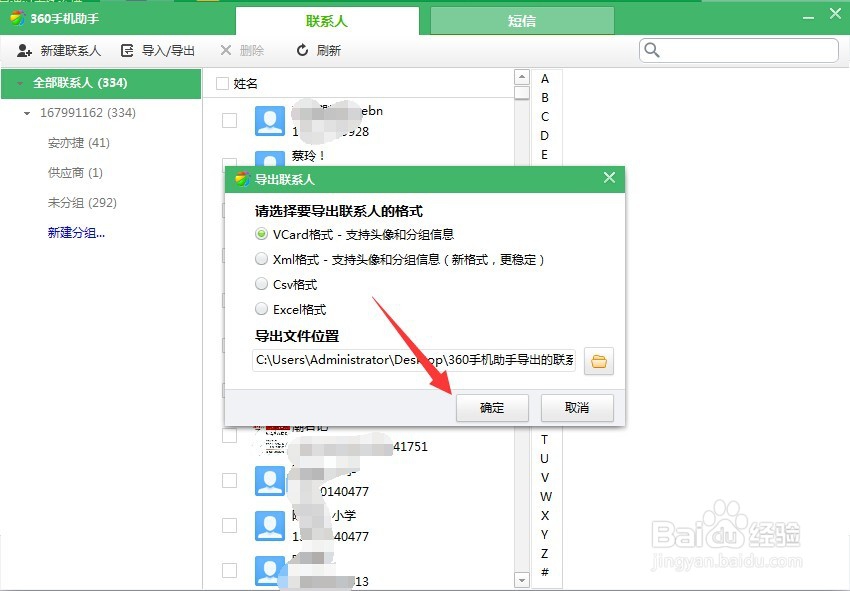Screen dimensions: 850x591
Task: Jump to letter C in index
Action: pyautogui.click(x=545, y=117)
